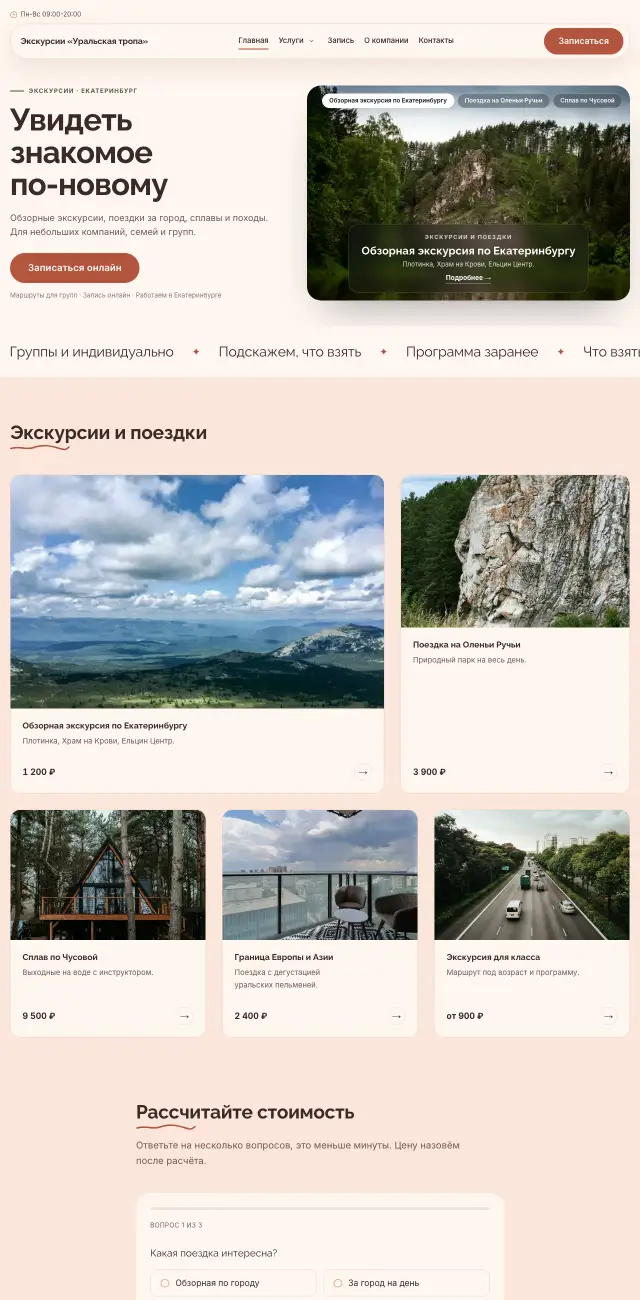The image size is (640, 1300).
Task: Click the Сплав по Чусовой card title
Action: click(60, 957)
